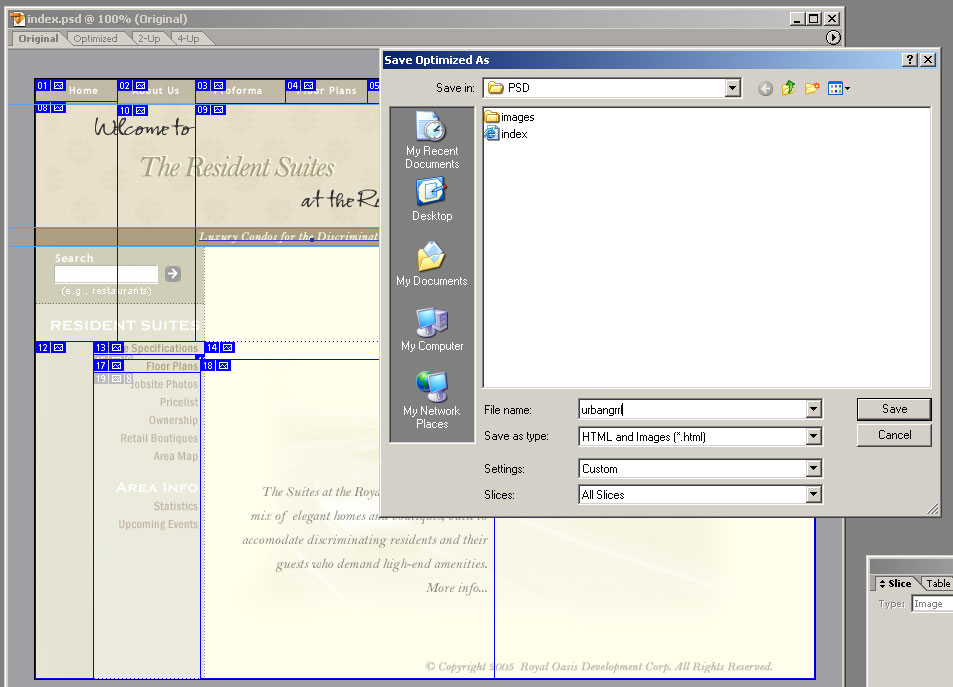
Task: Go to Desktop in places bar
Action: (432, 200)
